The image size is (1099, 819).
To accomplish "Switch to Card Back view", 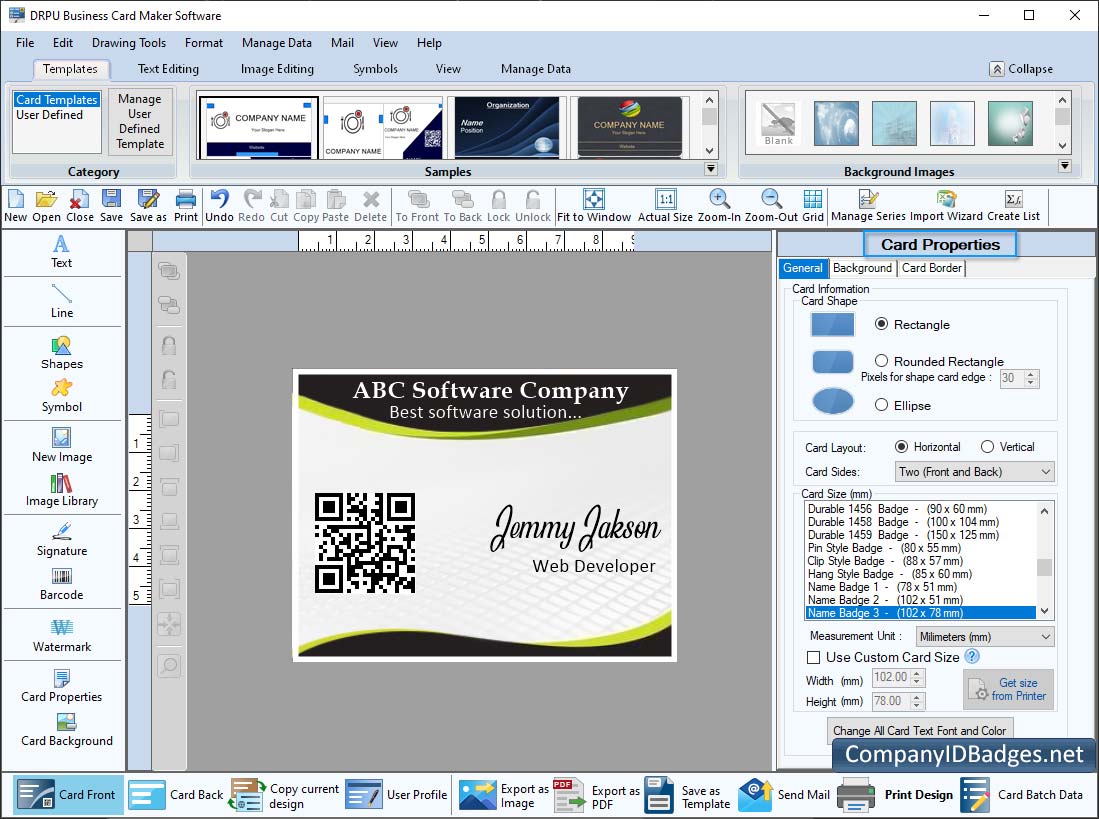I will pos(175,794).
